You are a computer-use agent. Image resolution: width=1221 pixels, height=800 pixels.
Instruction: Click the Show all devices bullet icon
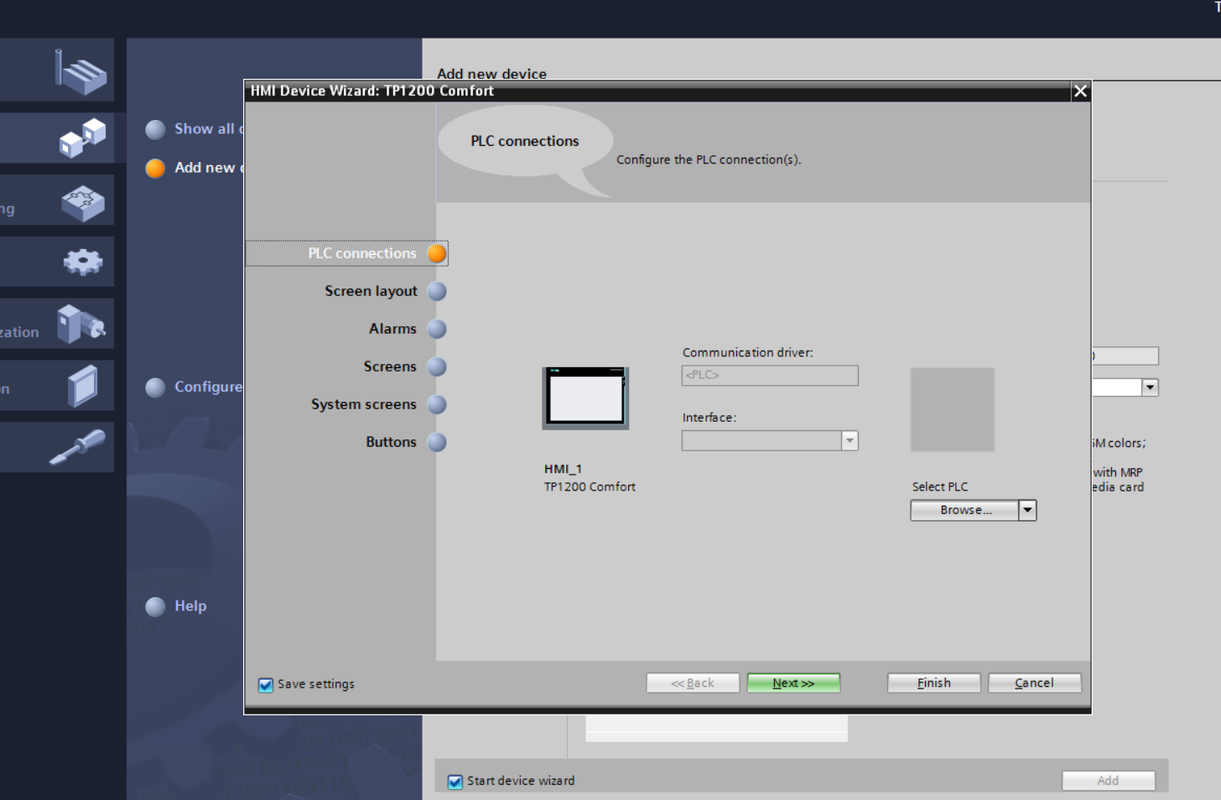pyautogui.click(x=155, y=130)
